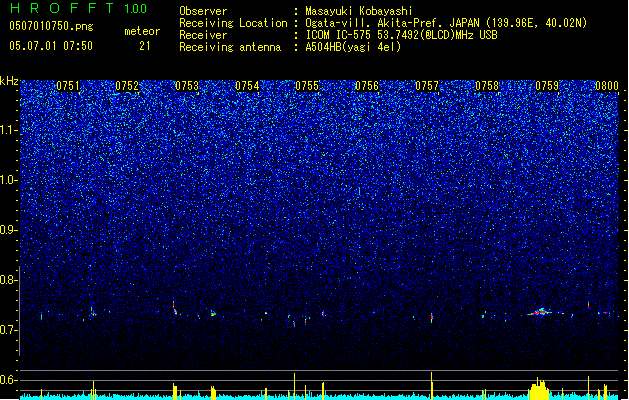Click the 0753 time marker
Screen dimensions: 629x400
[x=187, y=86]
